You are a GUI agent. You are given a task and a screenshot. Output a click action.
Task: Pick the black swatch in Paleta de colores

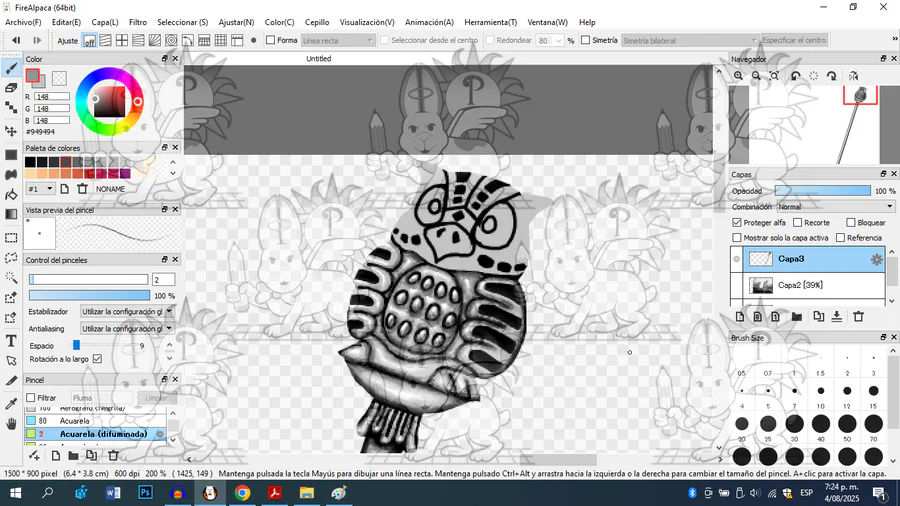click(30, 162)
